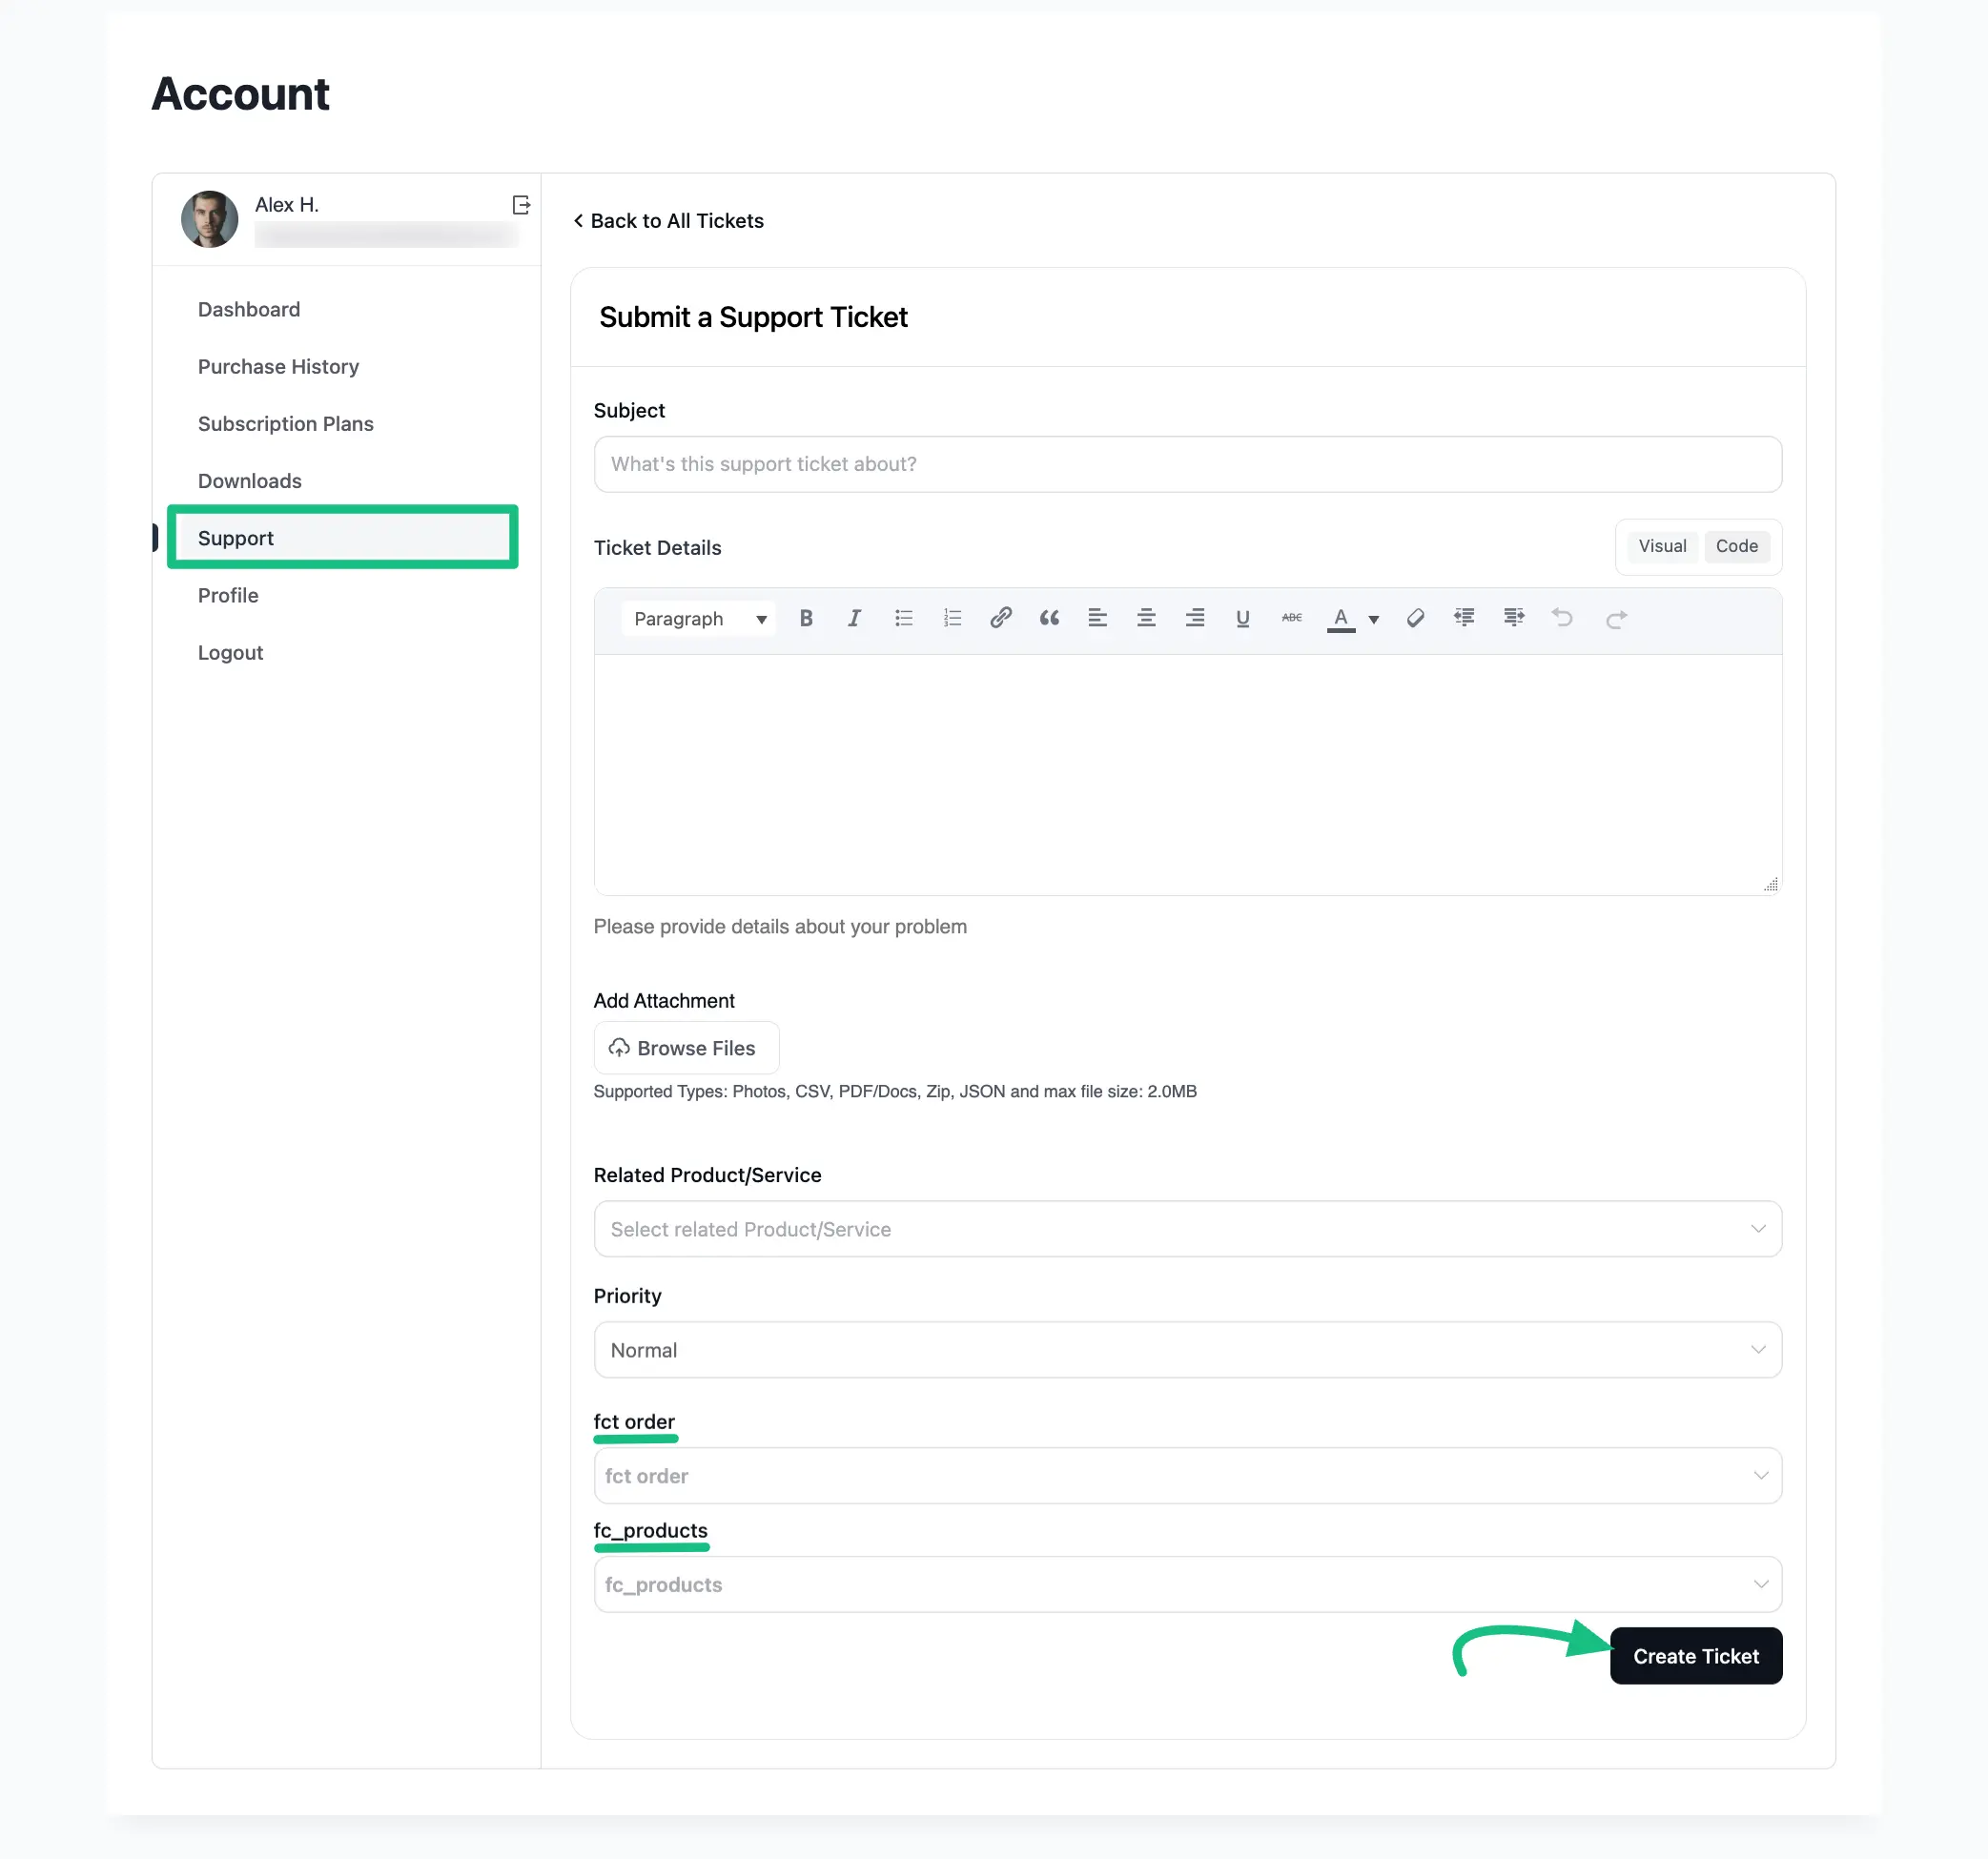Viewport: 1988px width, 1859px height.
Task: Click the underline icon
Action: [1243, 618]
